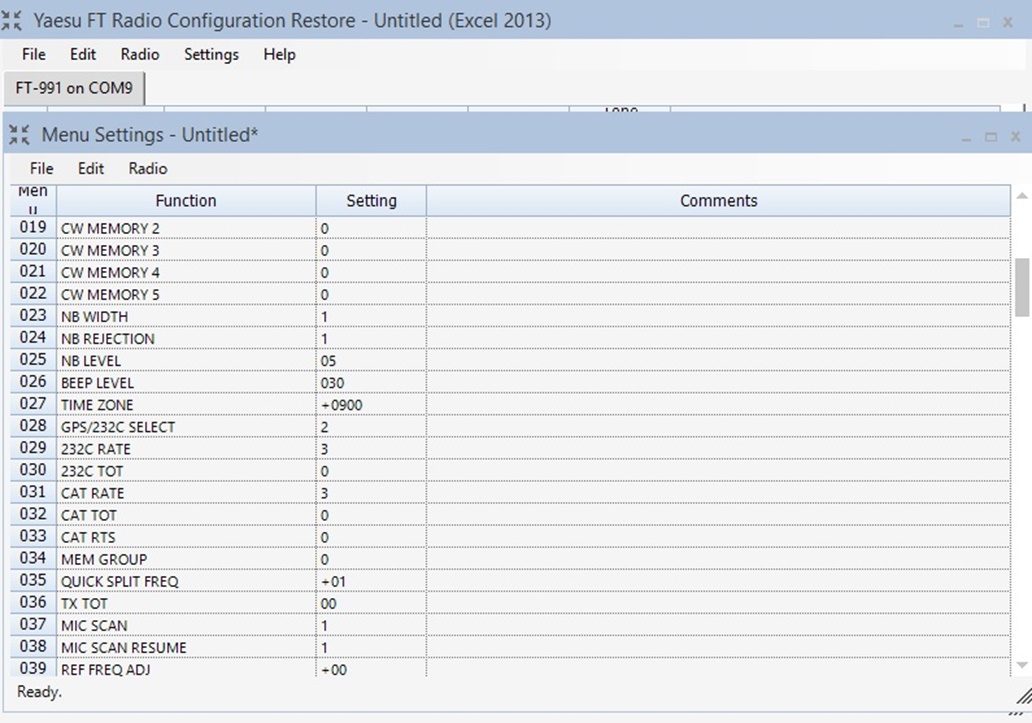Click the Yaesu app icon in title bar

coord(14,20)
